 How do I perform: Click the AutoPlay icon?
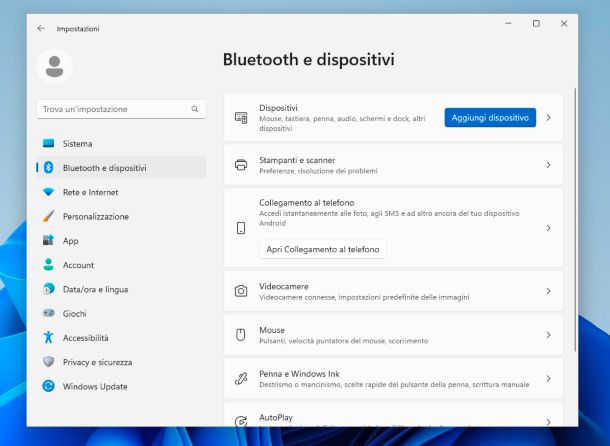tap(241, 421)
